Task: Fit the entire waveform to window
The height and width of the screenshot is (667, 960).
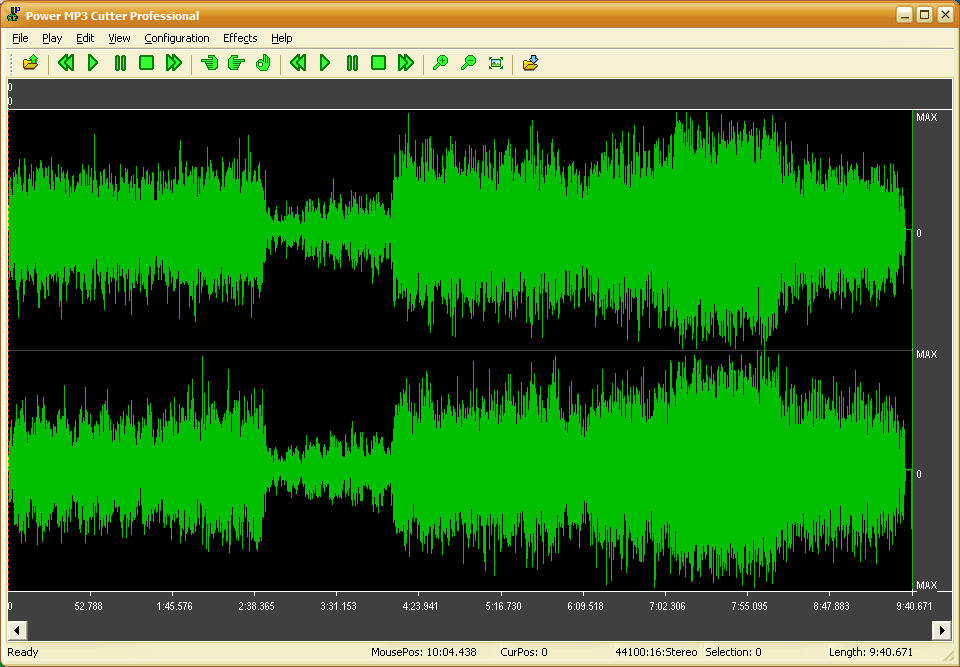Action: click(495, 63)
